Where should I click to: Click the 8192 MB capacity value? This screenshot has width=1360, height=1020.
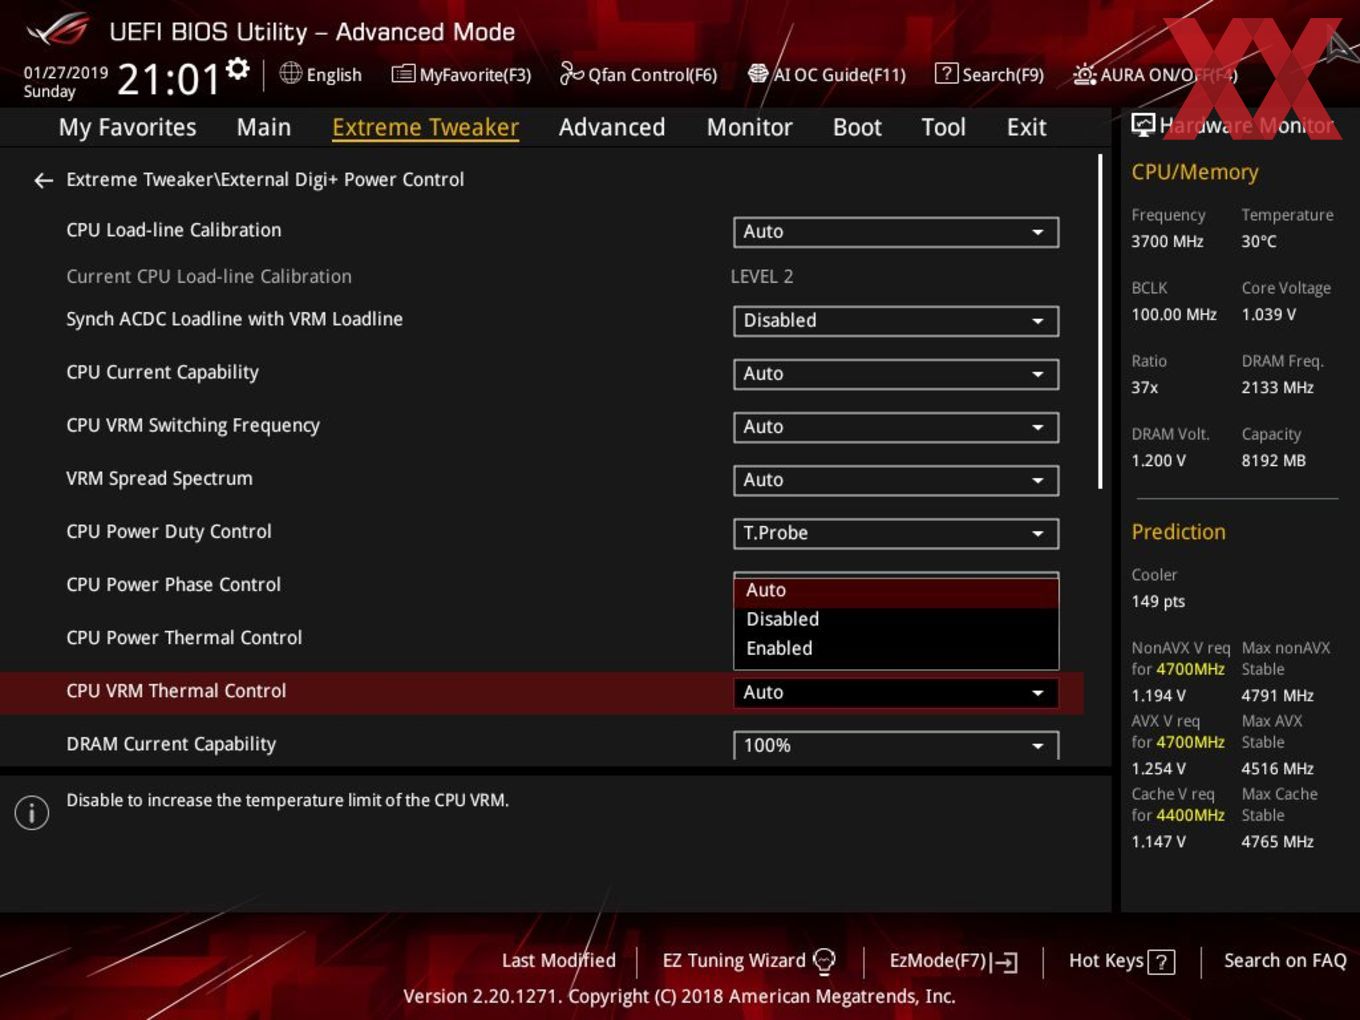[x=1273, y=460]
